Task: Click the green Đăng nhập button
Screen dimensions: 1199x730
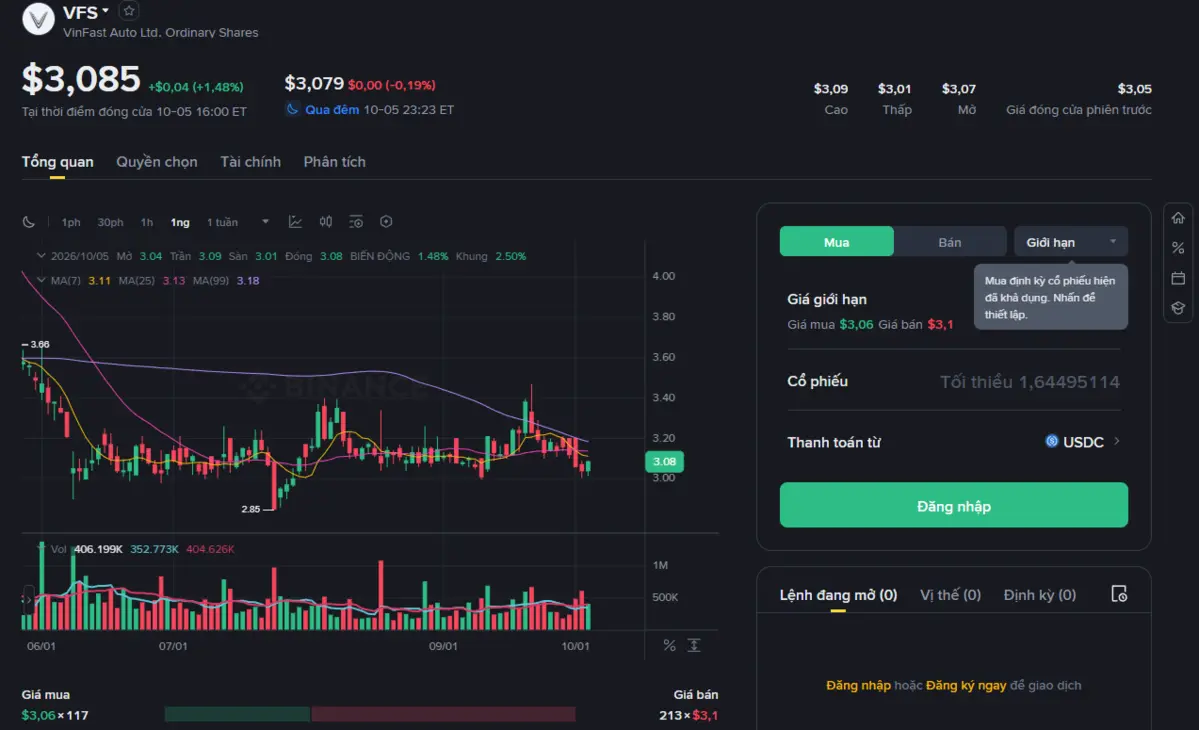Action: click(x=954, y=505)
